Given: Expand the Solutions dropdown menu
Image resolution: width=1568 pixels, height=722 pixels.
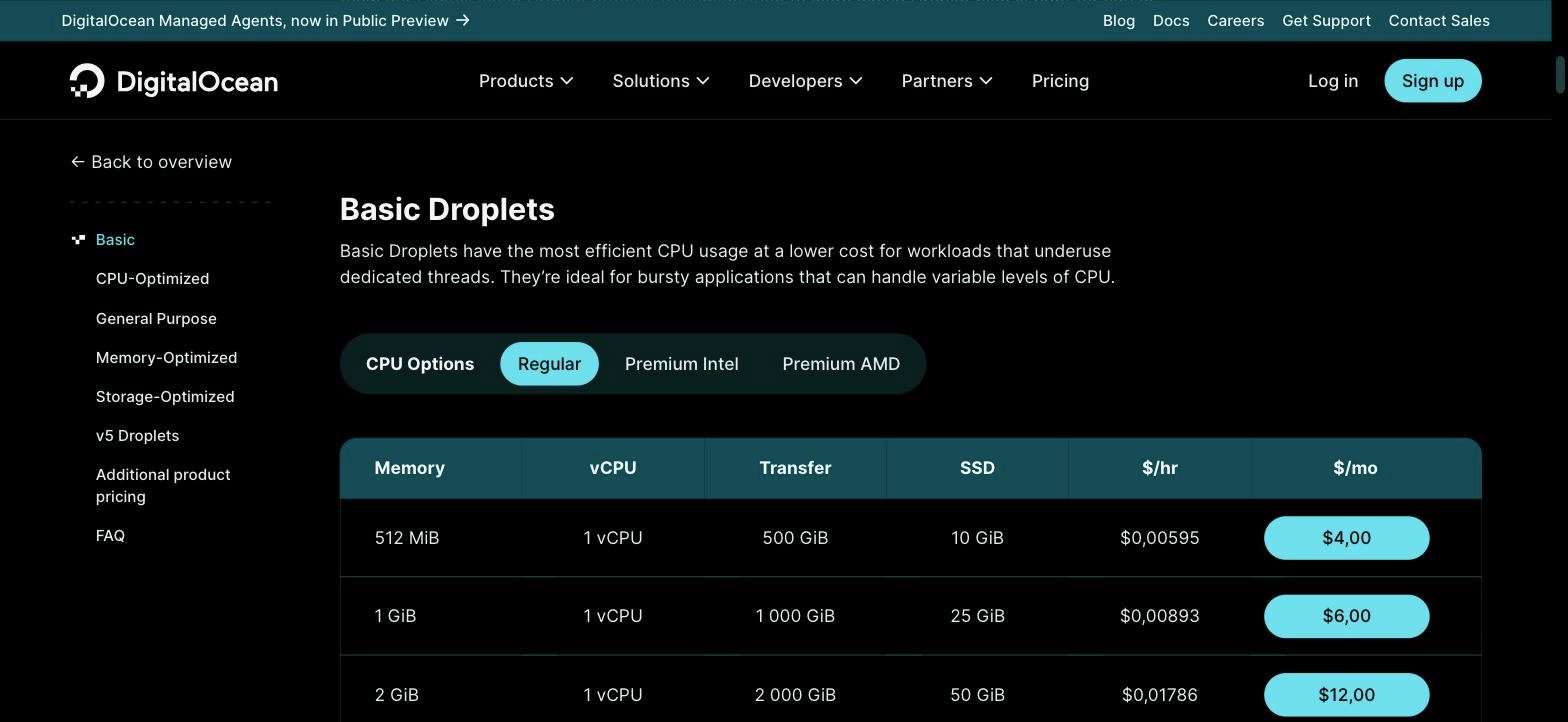Looking at the screenshot, I should pyautogui.click(x=661, y=81).
